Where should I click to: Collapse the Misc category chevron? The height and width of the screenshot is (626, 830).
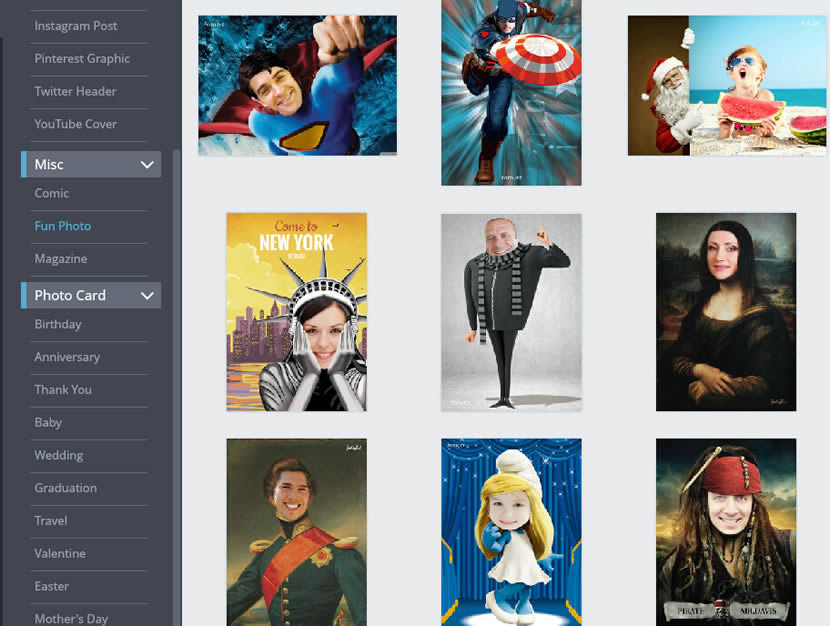147,165
